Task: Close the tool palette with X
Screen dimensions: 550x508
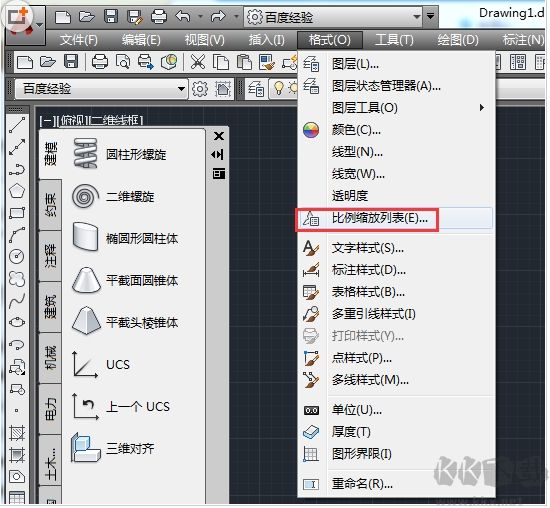Action: pyautogui.click(x=219, y=136)
